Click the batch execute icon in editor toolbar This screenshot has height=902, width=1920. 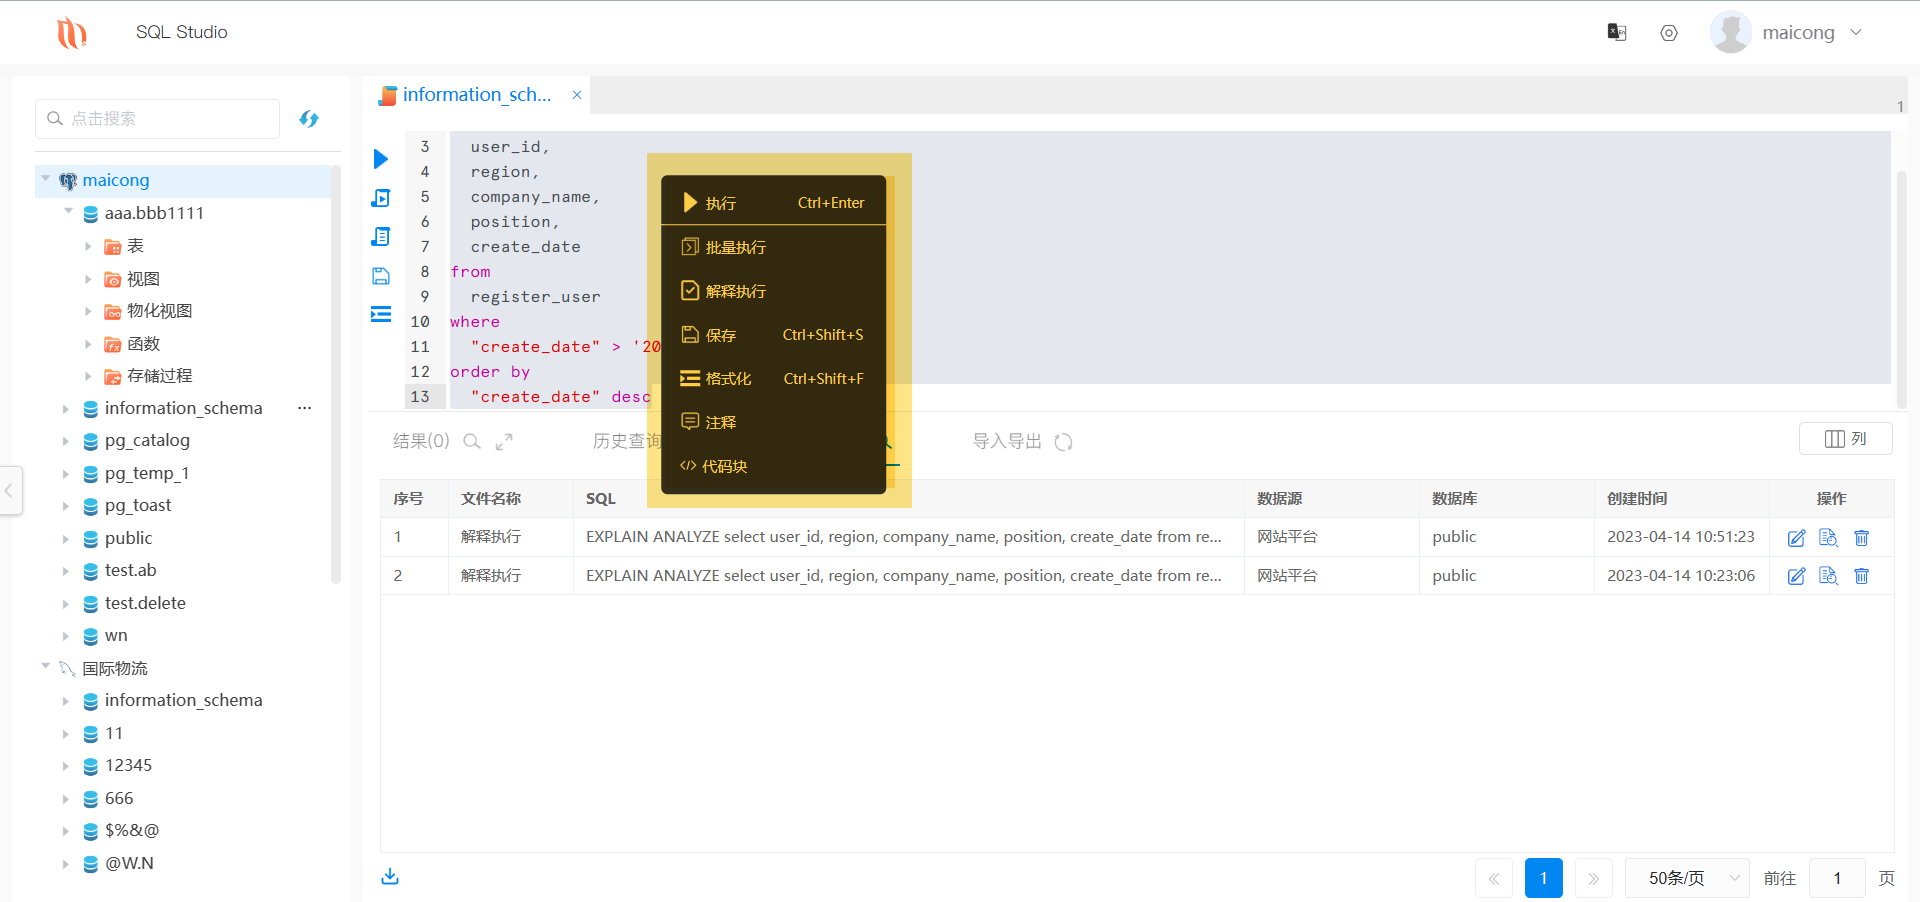click(x=380, y=198)
